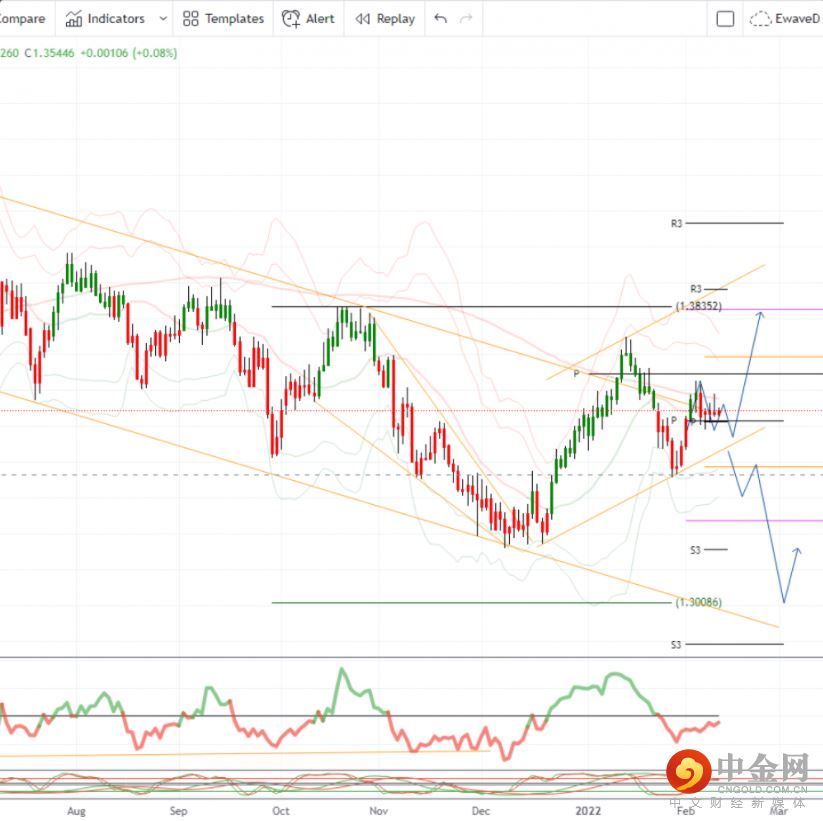Click the close price value C1.35446

point(49,53)
